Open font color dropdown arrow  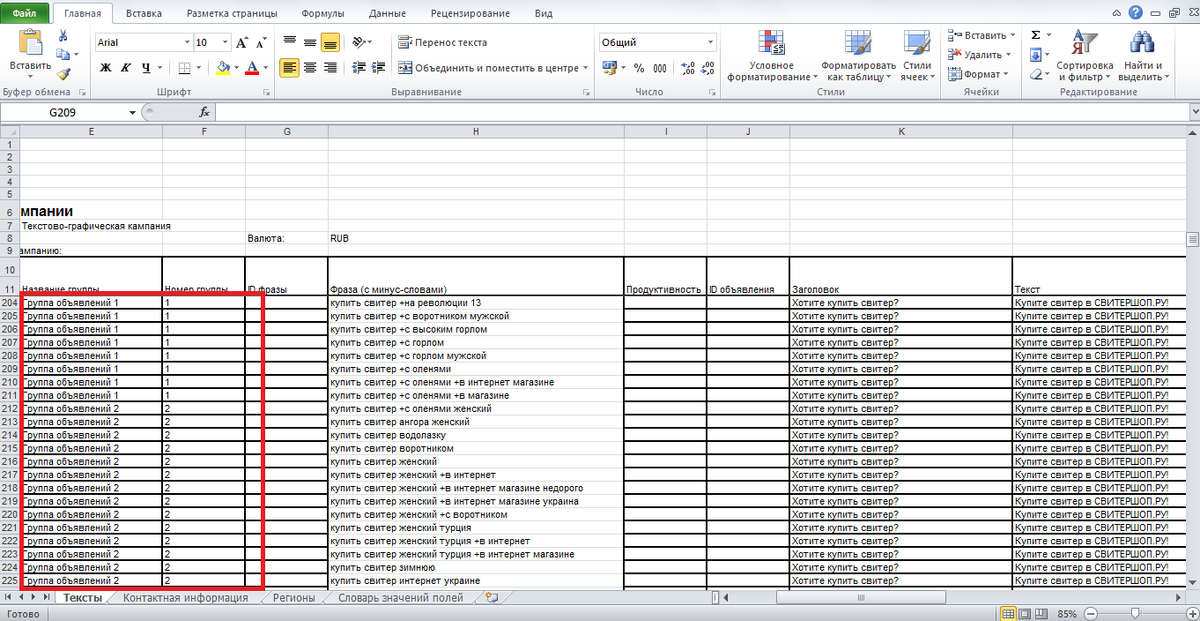(264, 68)
